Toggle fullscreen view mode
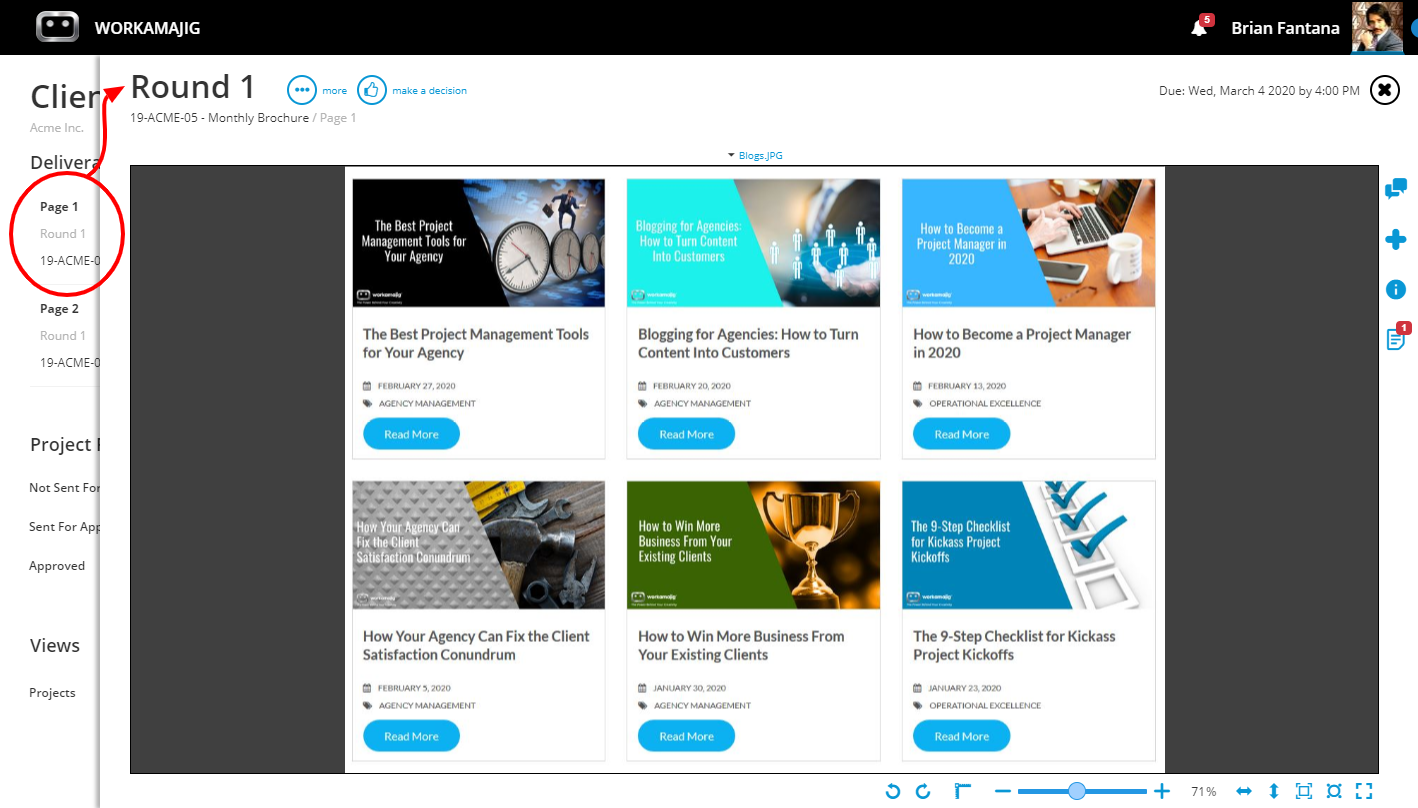This screenshot has height=808, width=1418. [x=1364, y=791]
